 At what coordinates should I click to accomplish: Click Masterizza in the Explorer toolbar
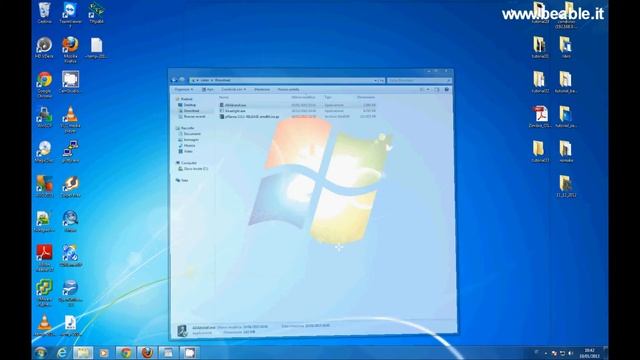coord(262,89)
